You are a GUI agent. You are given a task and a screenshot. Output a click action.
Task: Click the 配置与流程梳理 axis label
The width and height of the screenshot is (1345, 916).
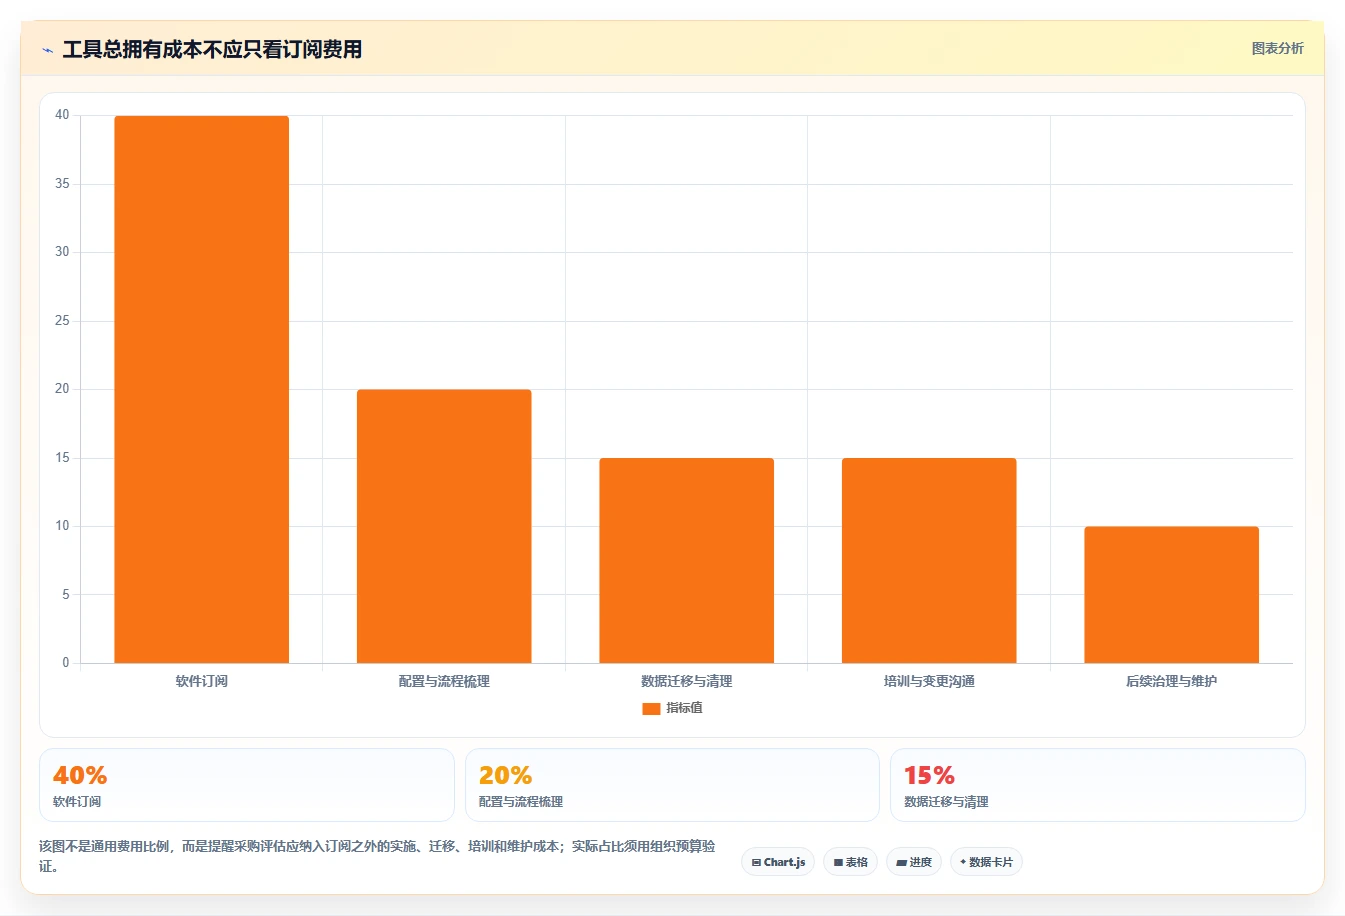tap(444, 681)
